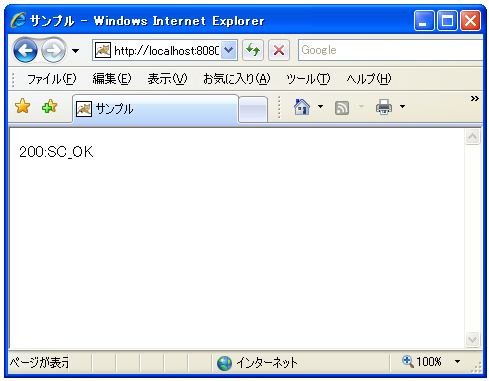The image size is (489, 381).
Task: Click the インターネット zone globe icon
Action: point(224,363)
